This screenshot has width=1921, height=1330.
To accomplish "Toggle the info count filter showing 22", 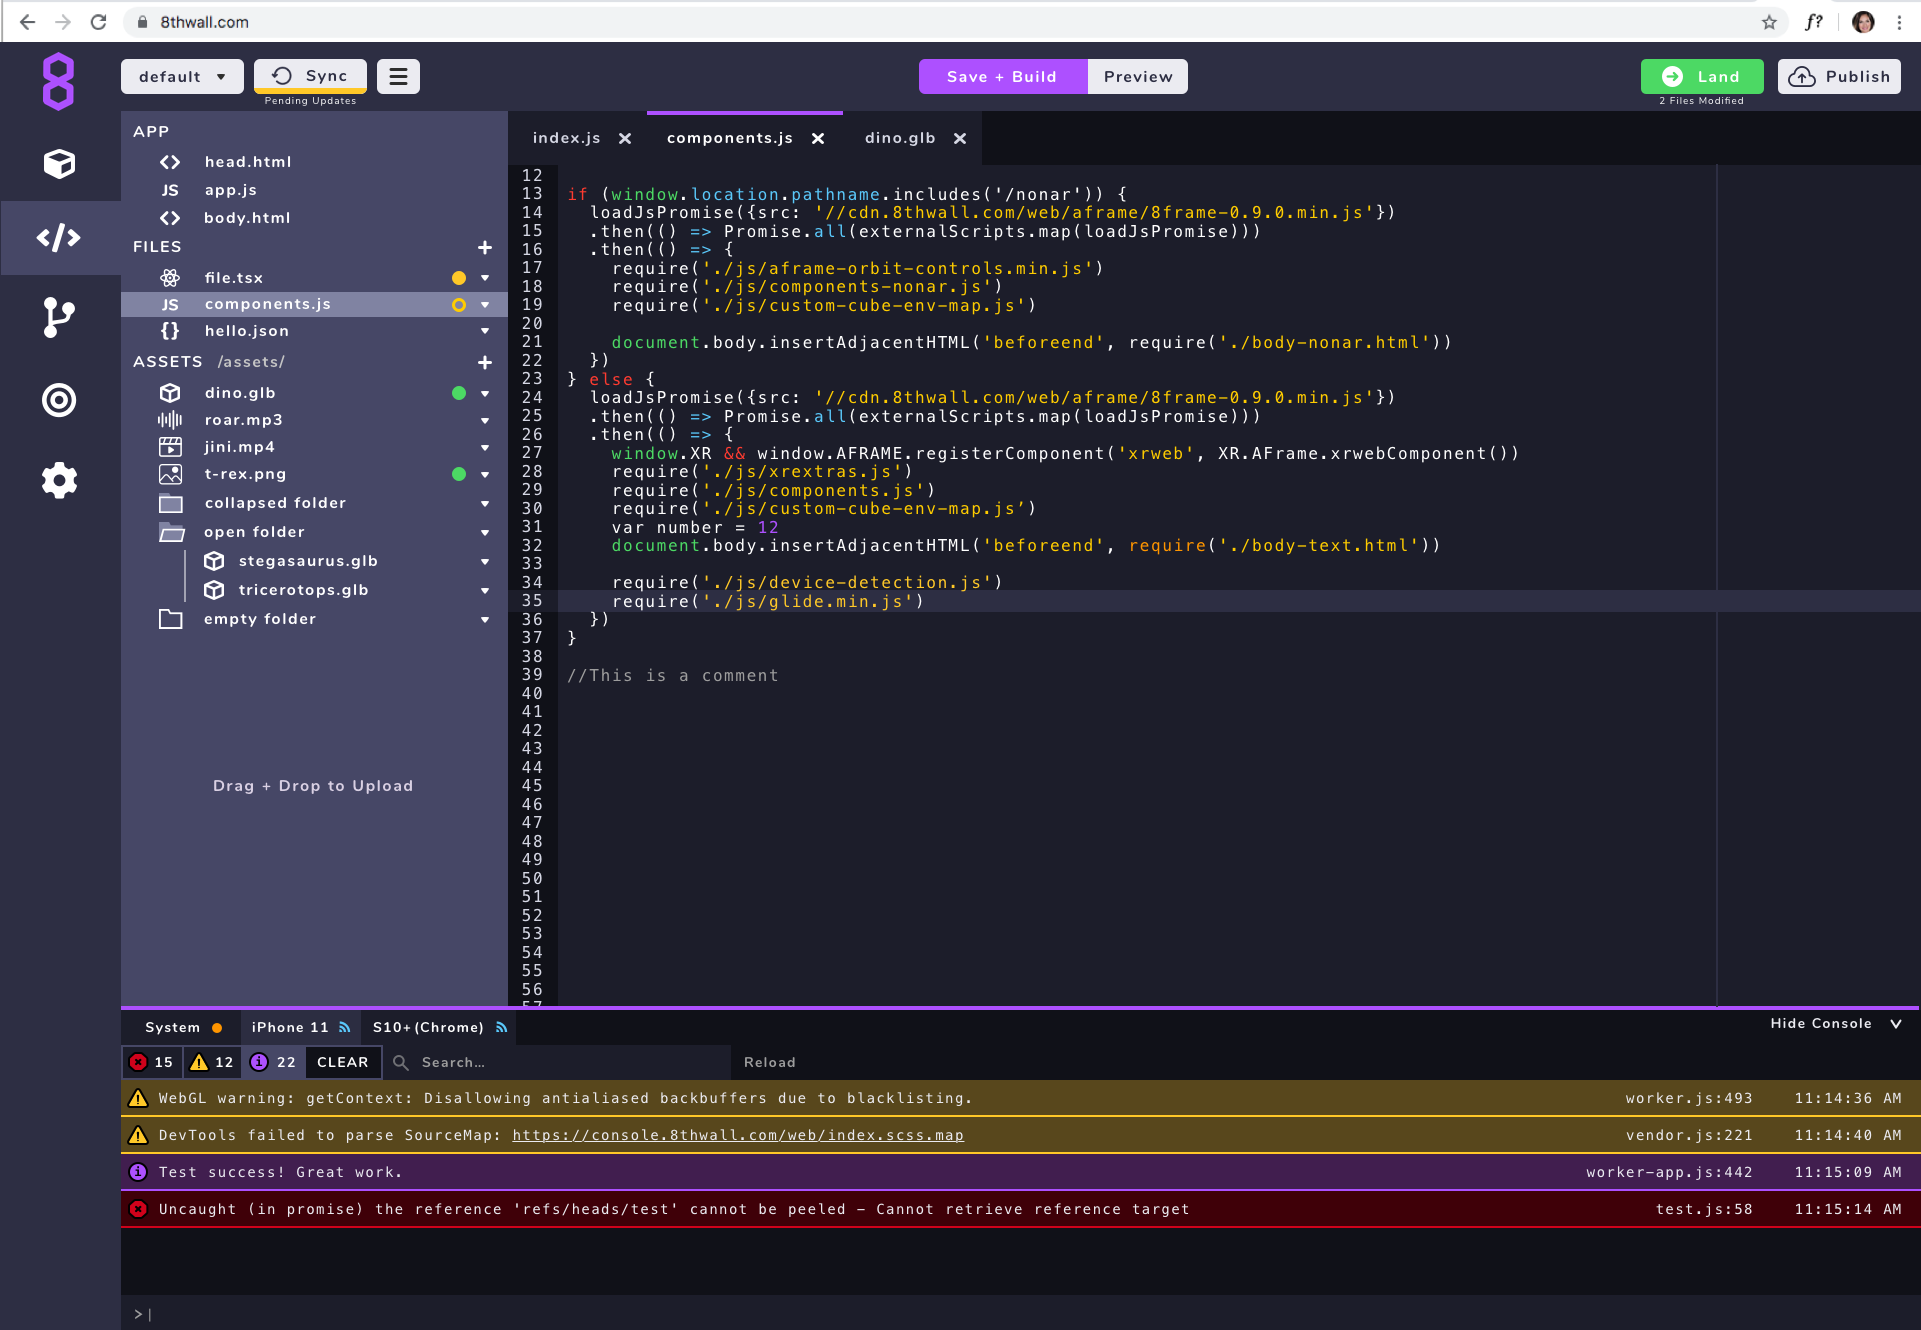I will (x=273, y=1062).
